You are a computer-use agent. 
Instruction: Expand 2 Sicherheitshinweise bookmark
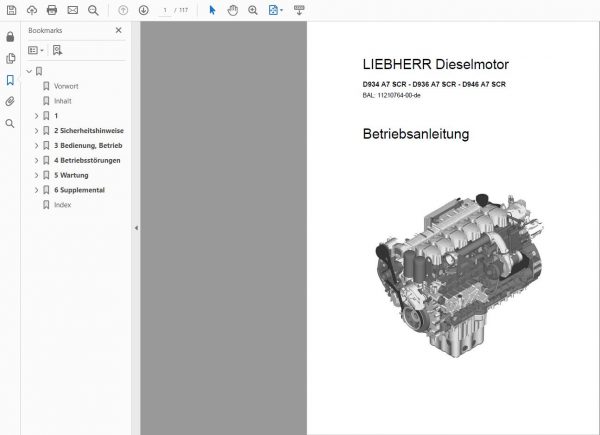click(36, 130)
